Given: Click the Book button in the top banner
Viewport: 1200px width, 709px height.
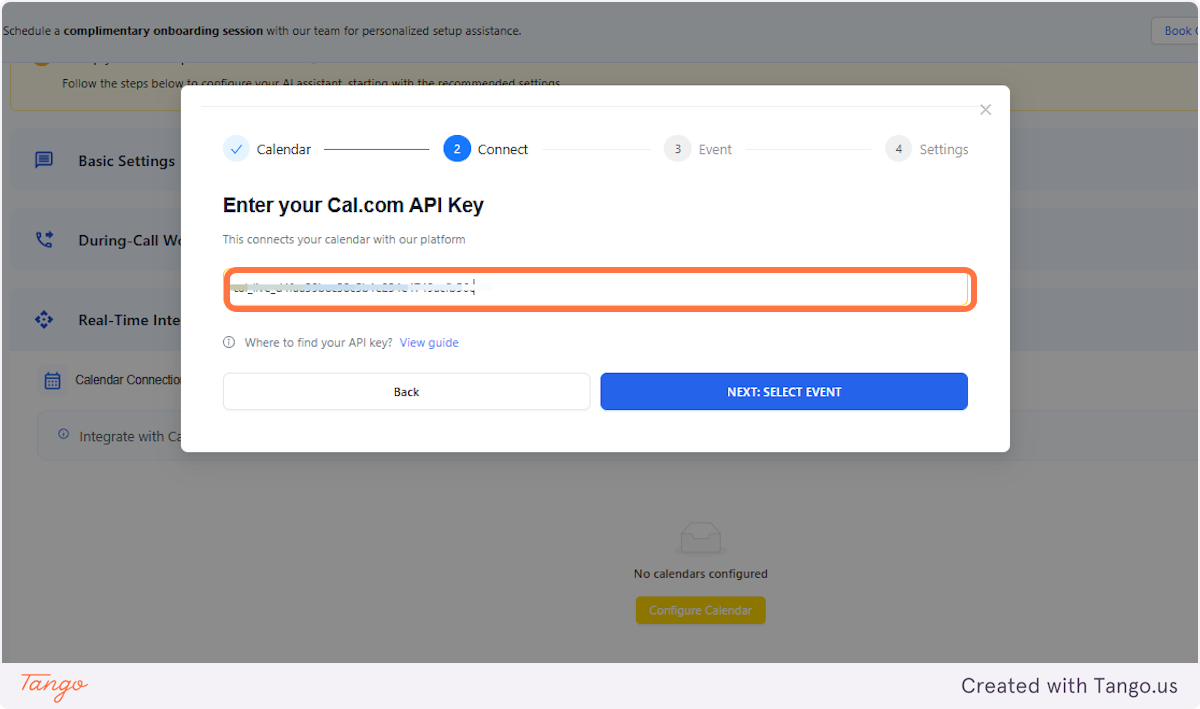Looking at the screenshot, I should 1180,30.
